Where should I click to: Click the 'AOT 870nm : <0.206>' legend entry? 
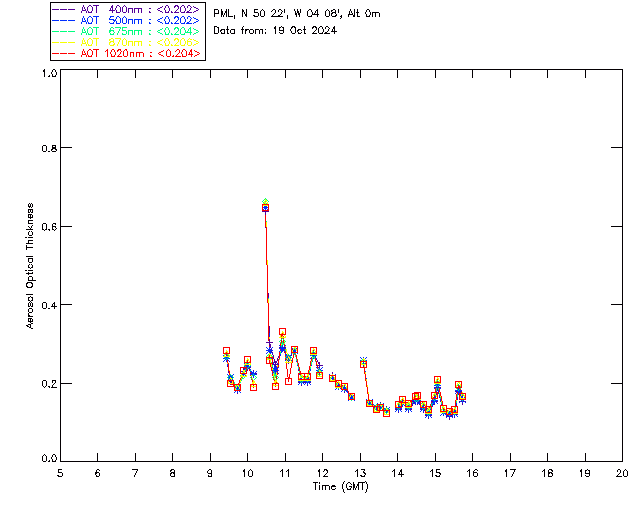point(126,42)
